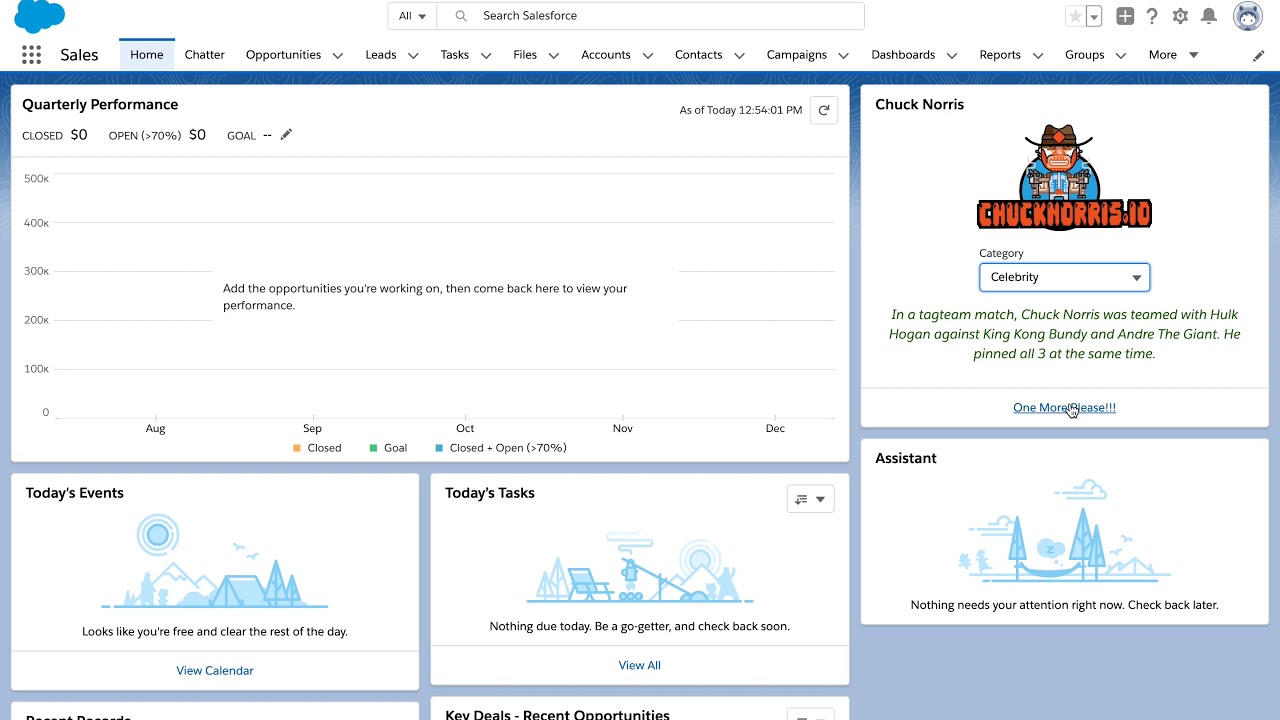1280x720 pixels.
Task: Open Today's Tasks filter dropdown
Action: click(810, 499)
